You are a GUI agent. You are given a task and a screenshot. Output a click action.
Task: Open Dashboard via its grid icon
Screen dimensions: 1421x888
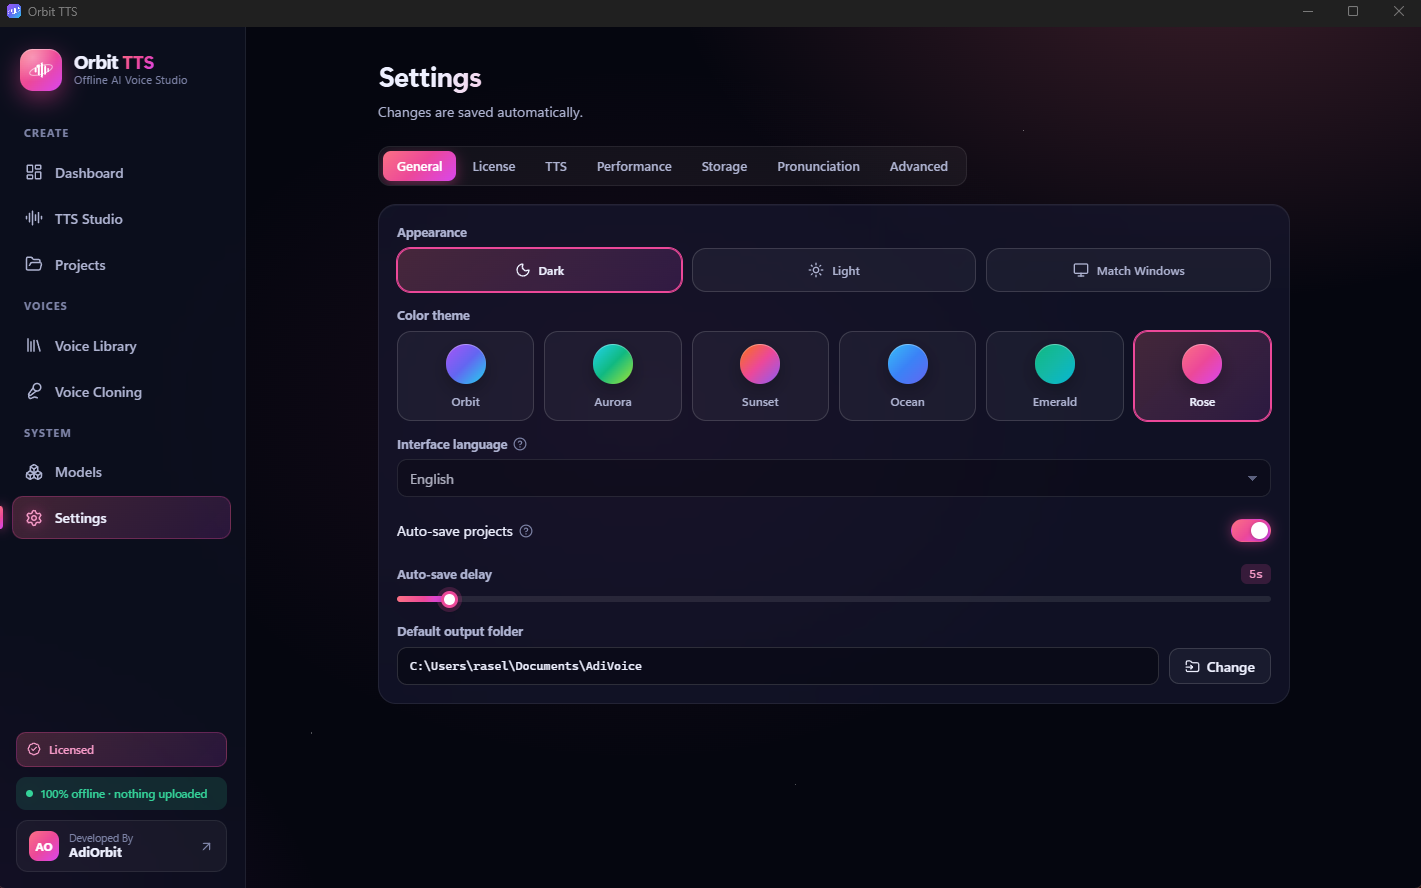(34, 173)
